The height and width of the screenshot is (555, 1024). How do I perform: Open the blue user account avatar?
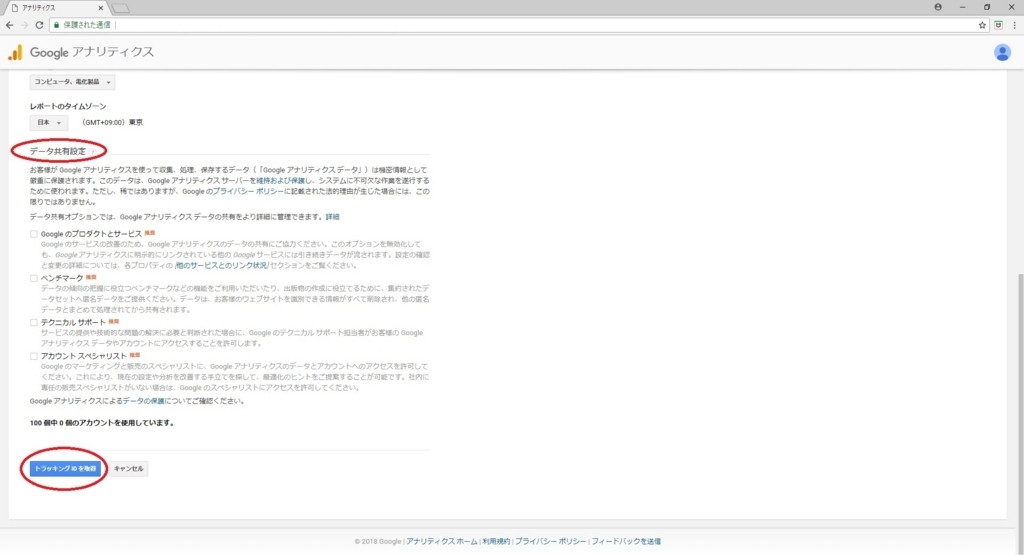pos(1002,52)
